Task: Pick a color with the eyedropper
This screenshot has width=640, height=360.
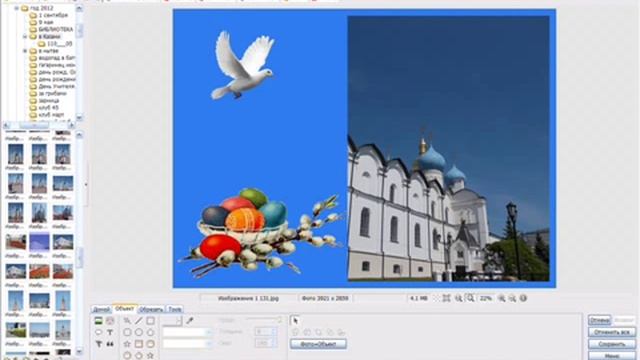Action: point(189,321)
